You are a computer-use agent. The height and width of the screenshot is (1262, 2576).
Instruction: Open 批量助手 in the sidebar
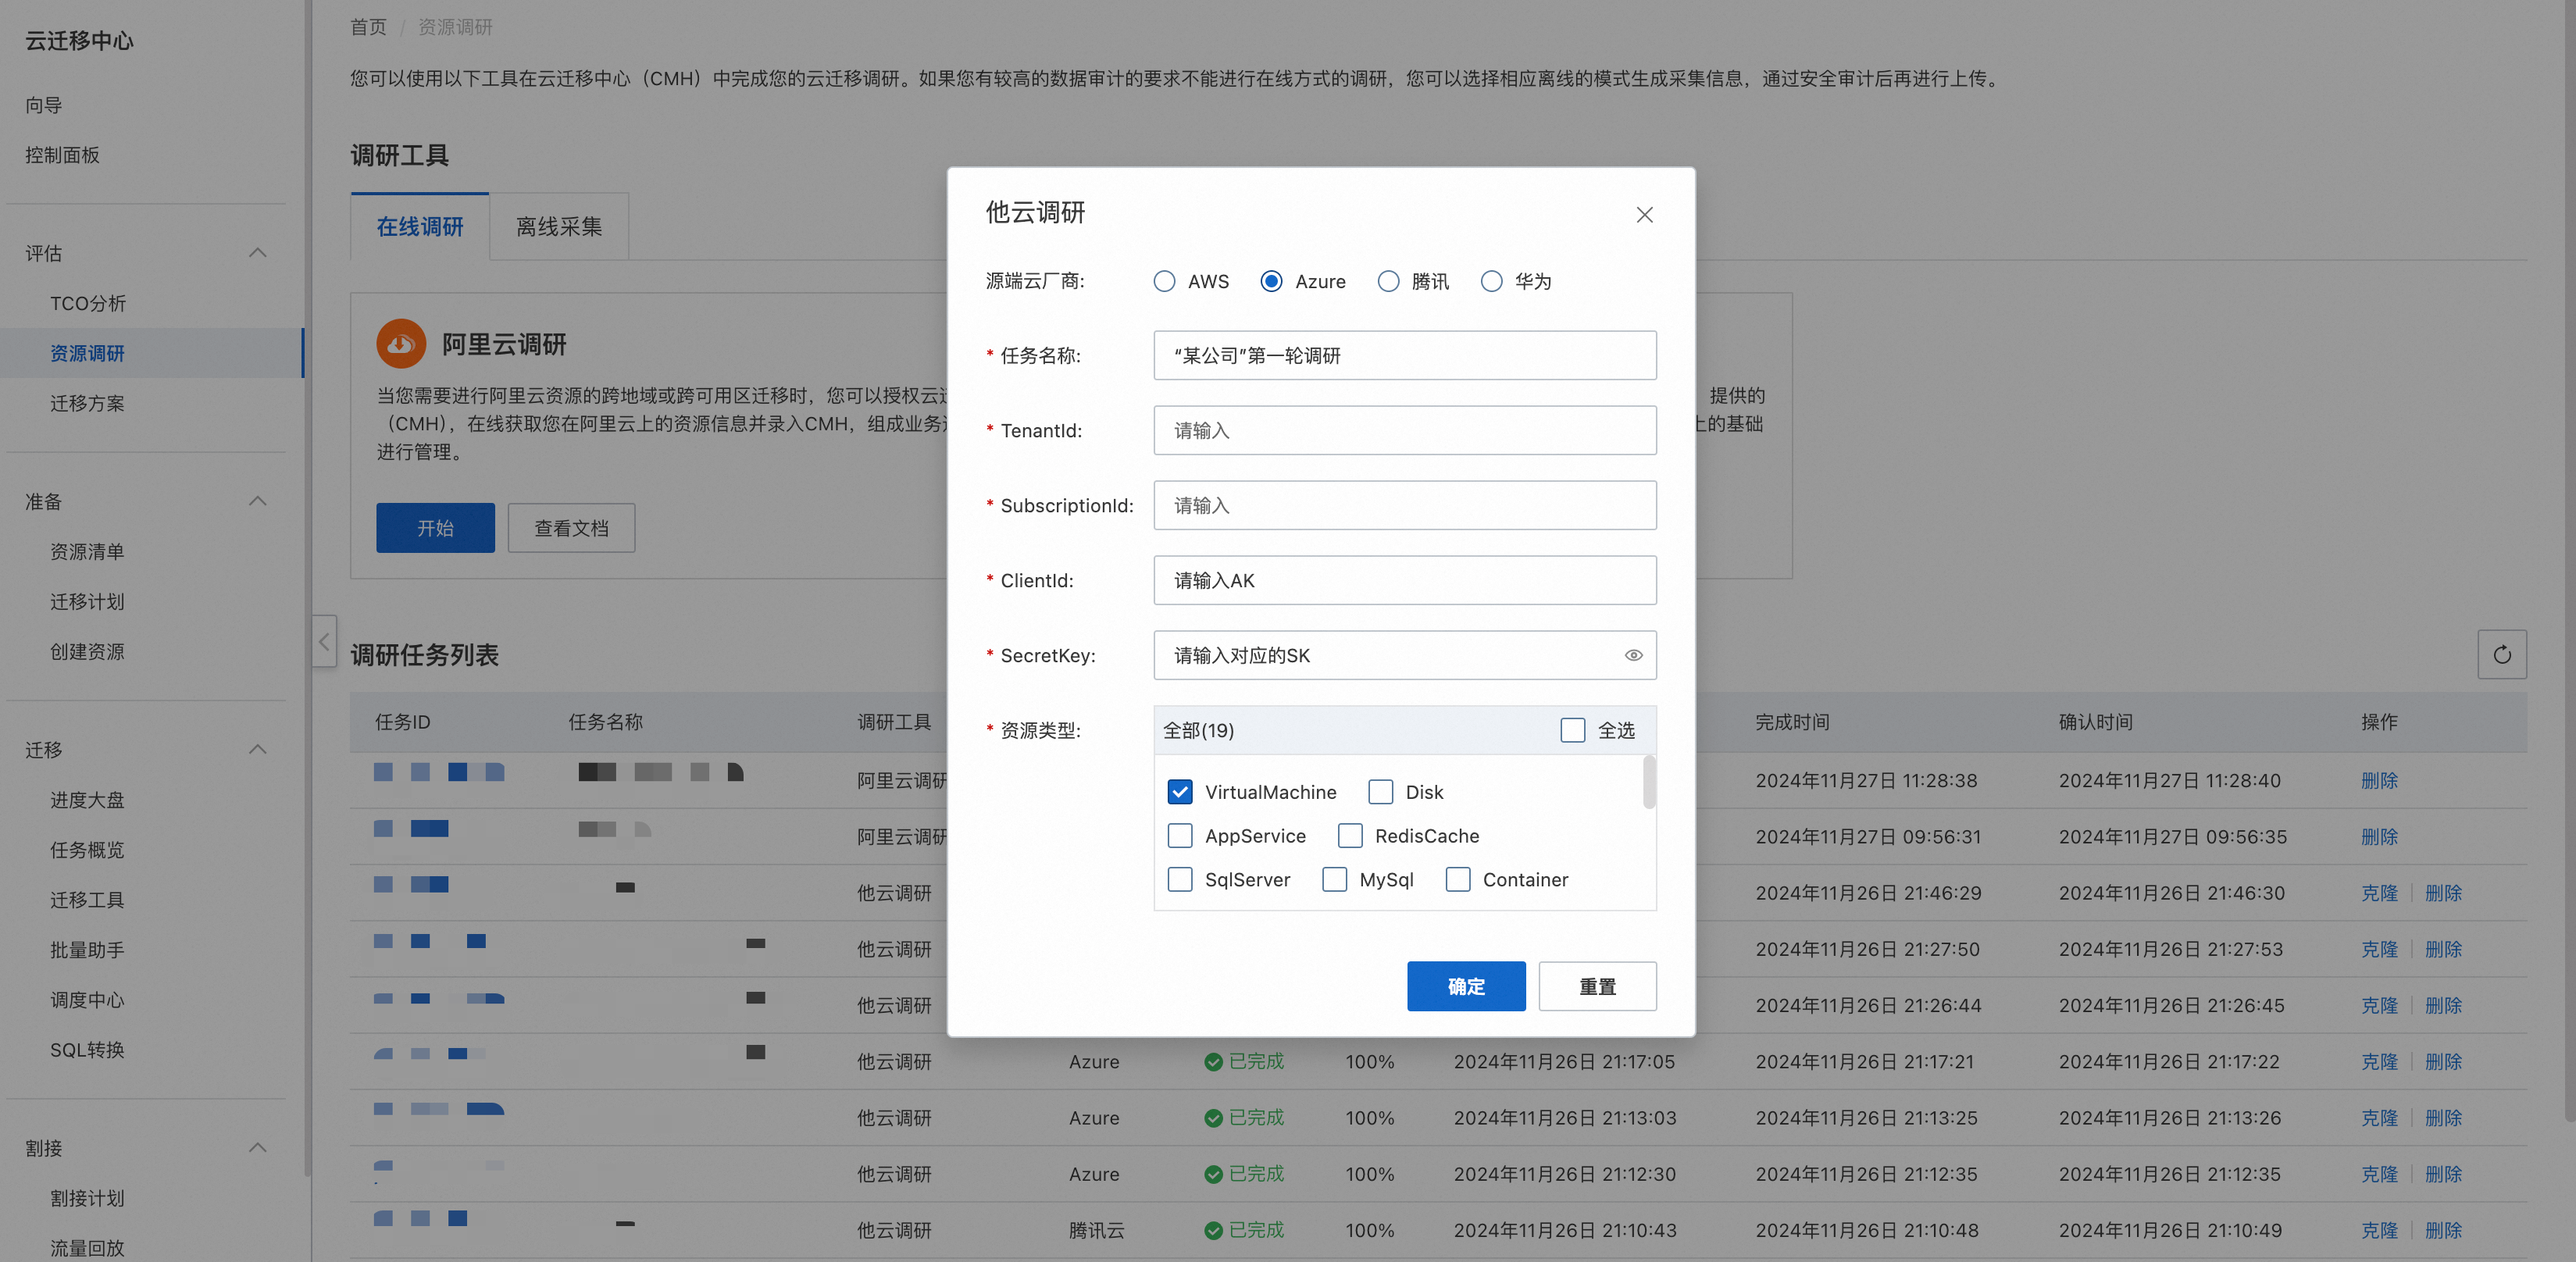(88, 949)
